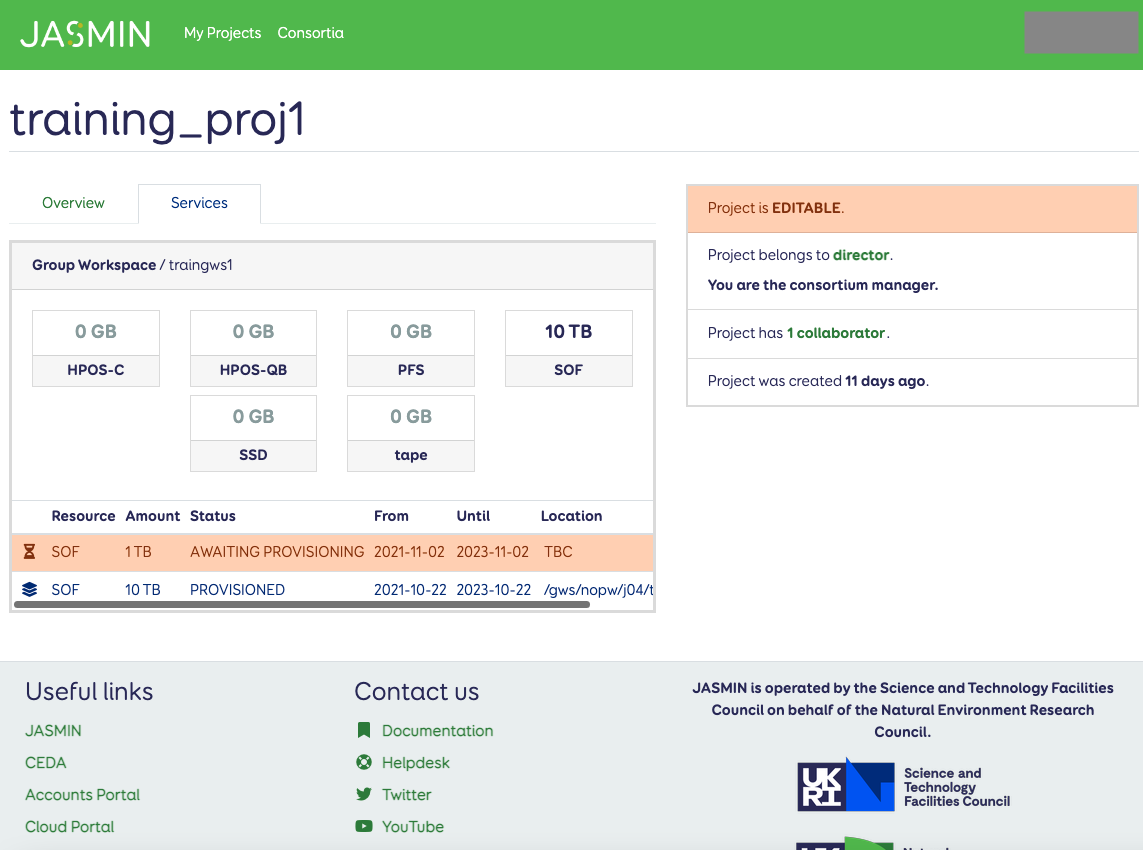
Task: Click the TBC location cell
Action: coord(558,552)
